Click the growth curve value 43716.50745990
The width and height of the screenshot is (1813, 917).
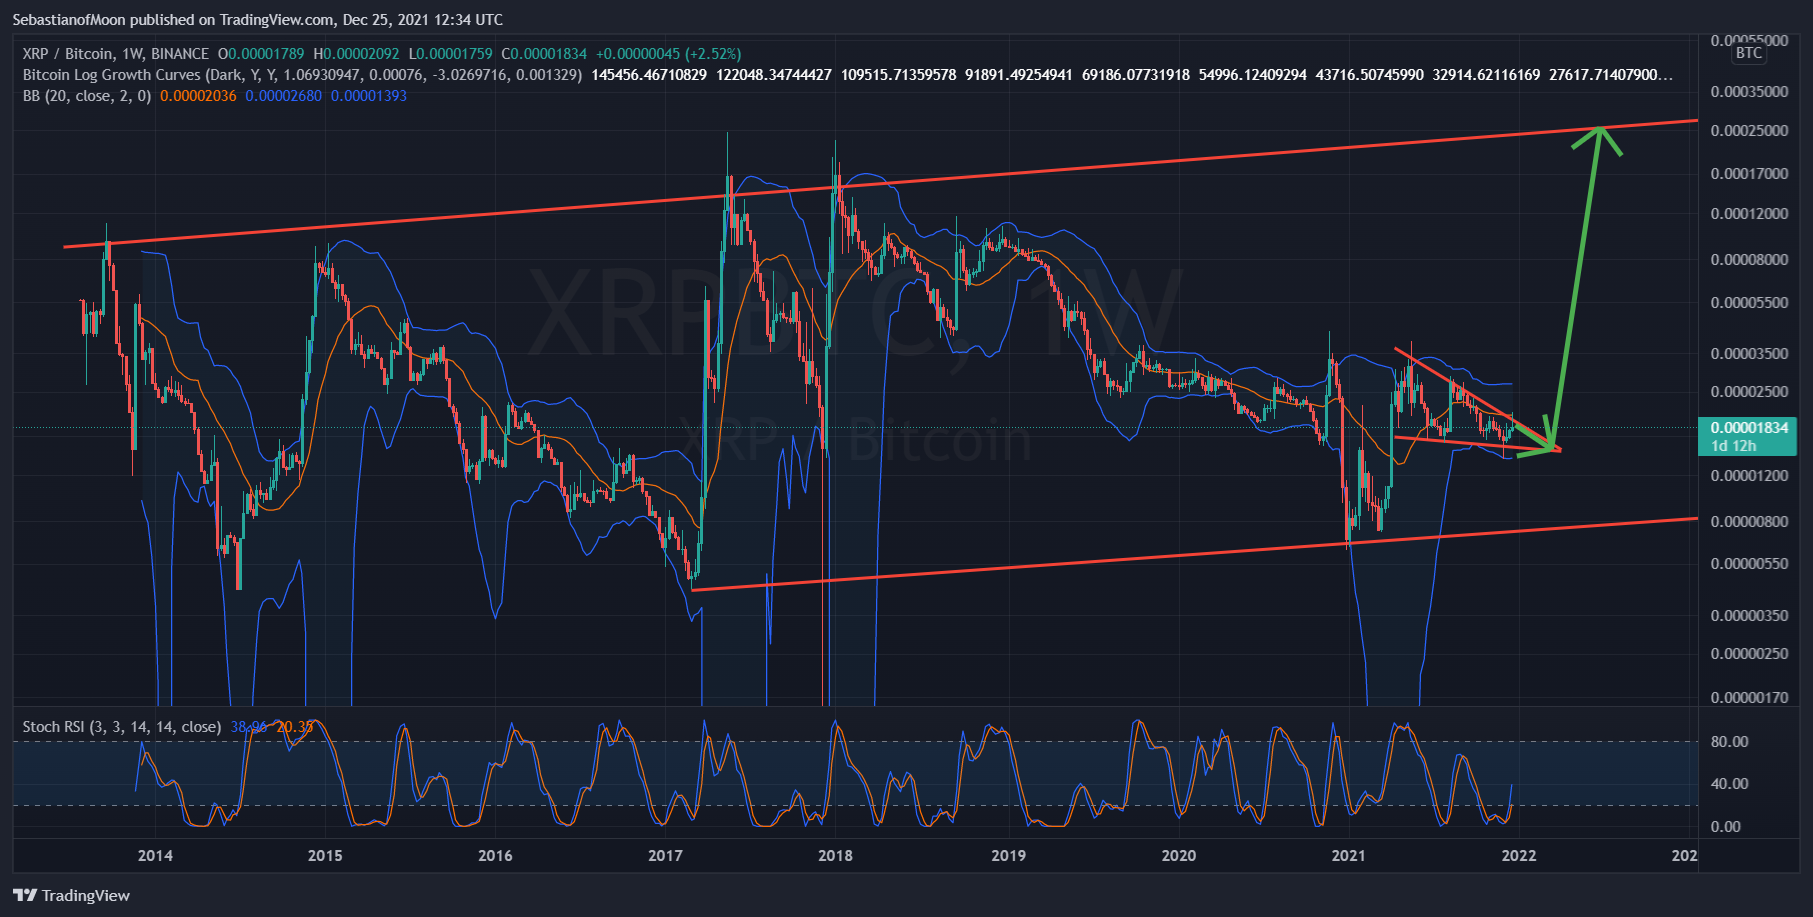coord(1370,75)
